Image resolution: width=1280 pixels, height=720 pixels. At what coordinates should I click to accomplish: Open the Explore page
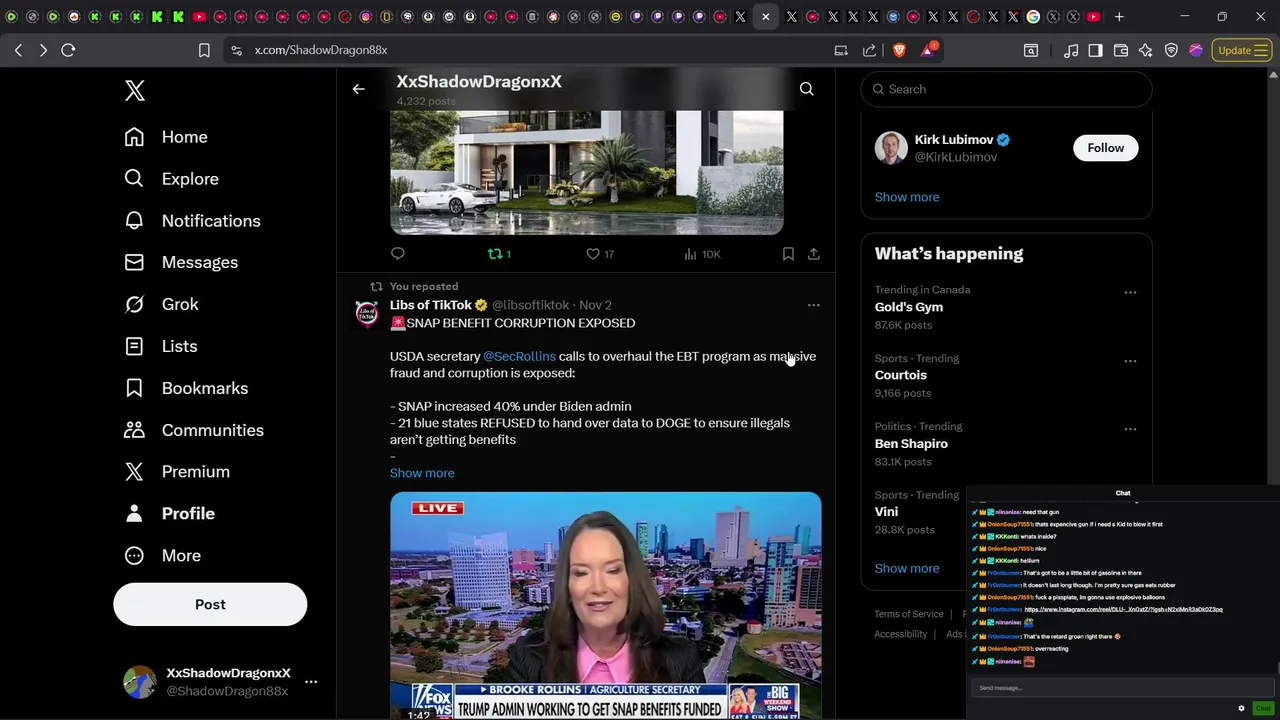pos(171,179)
